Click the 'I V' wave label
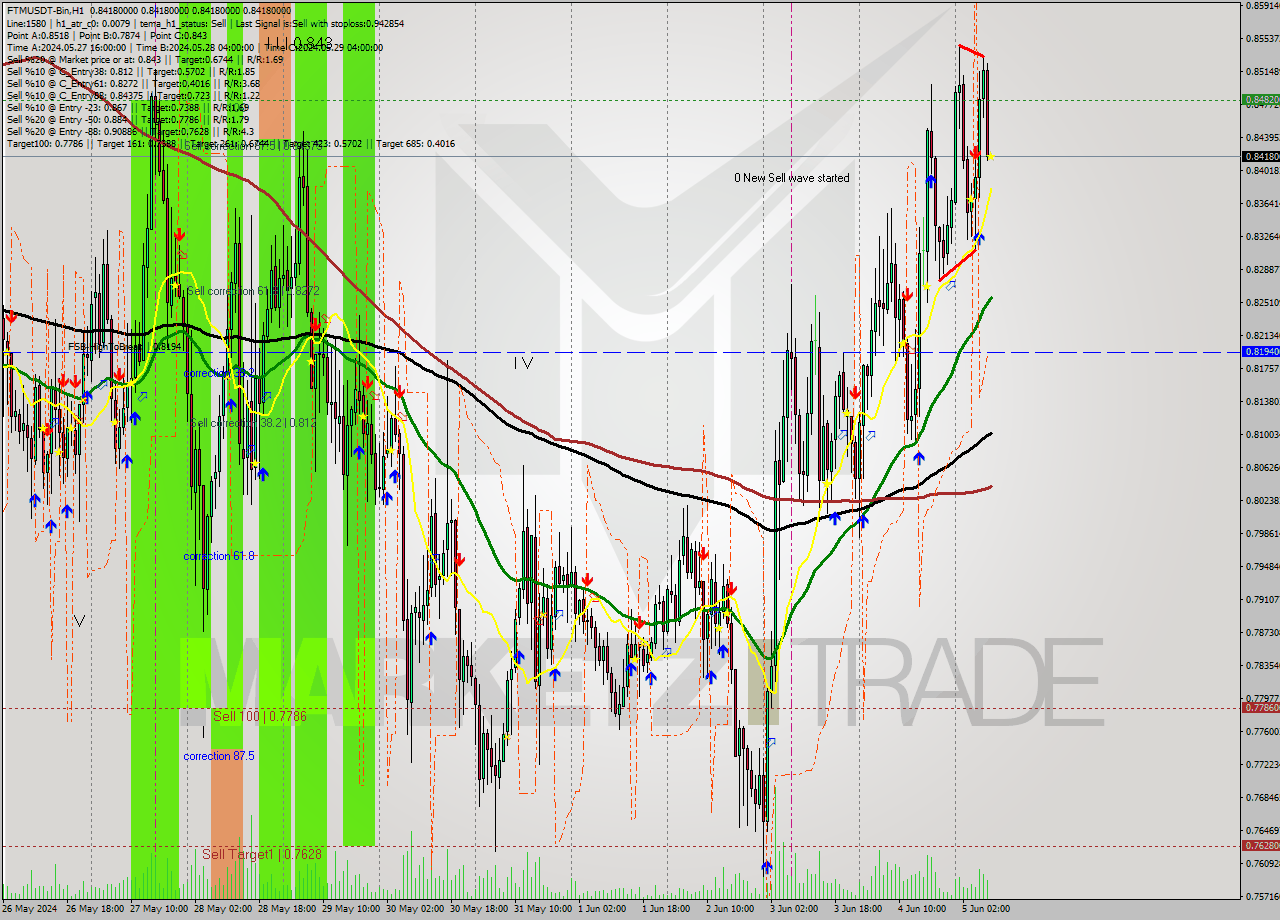The height and width of the screenshot is (920, 1280). pos(523,363)
